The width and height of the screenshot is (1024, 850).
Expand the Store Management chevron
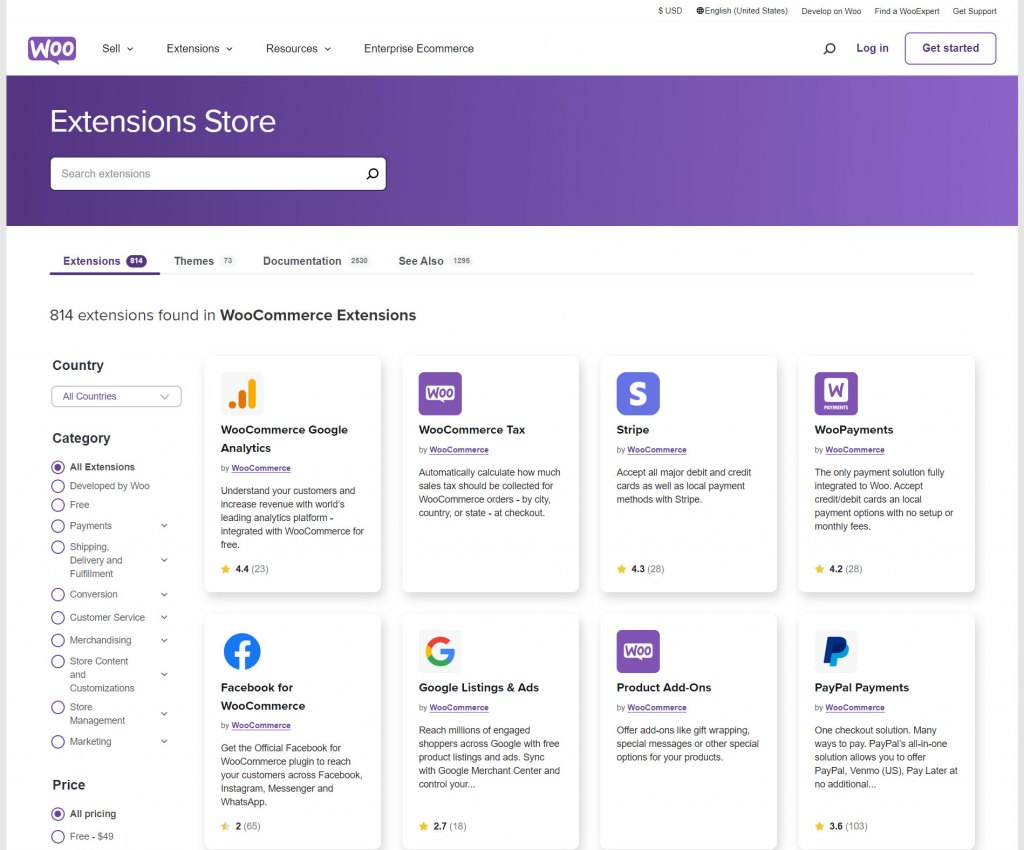165,714
